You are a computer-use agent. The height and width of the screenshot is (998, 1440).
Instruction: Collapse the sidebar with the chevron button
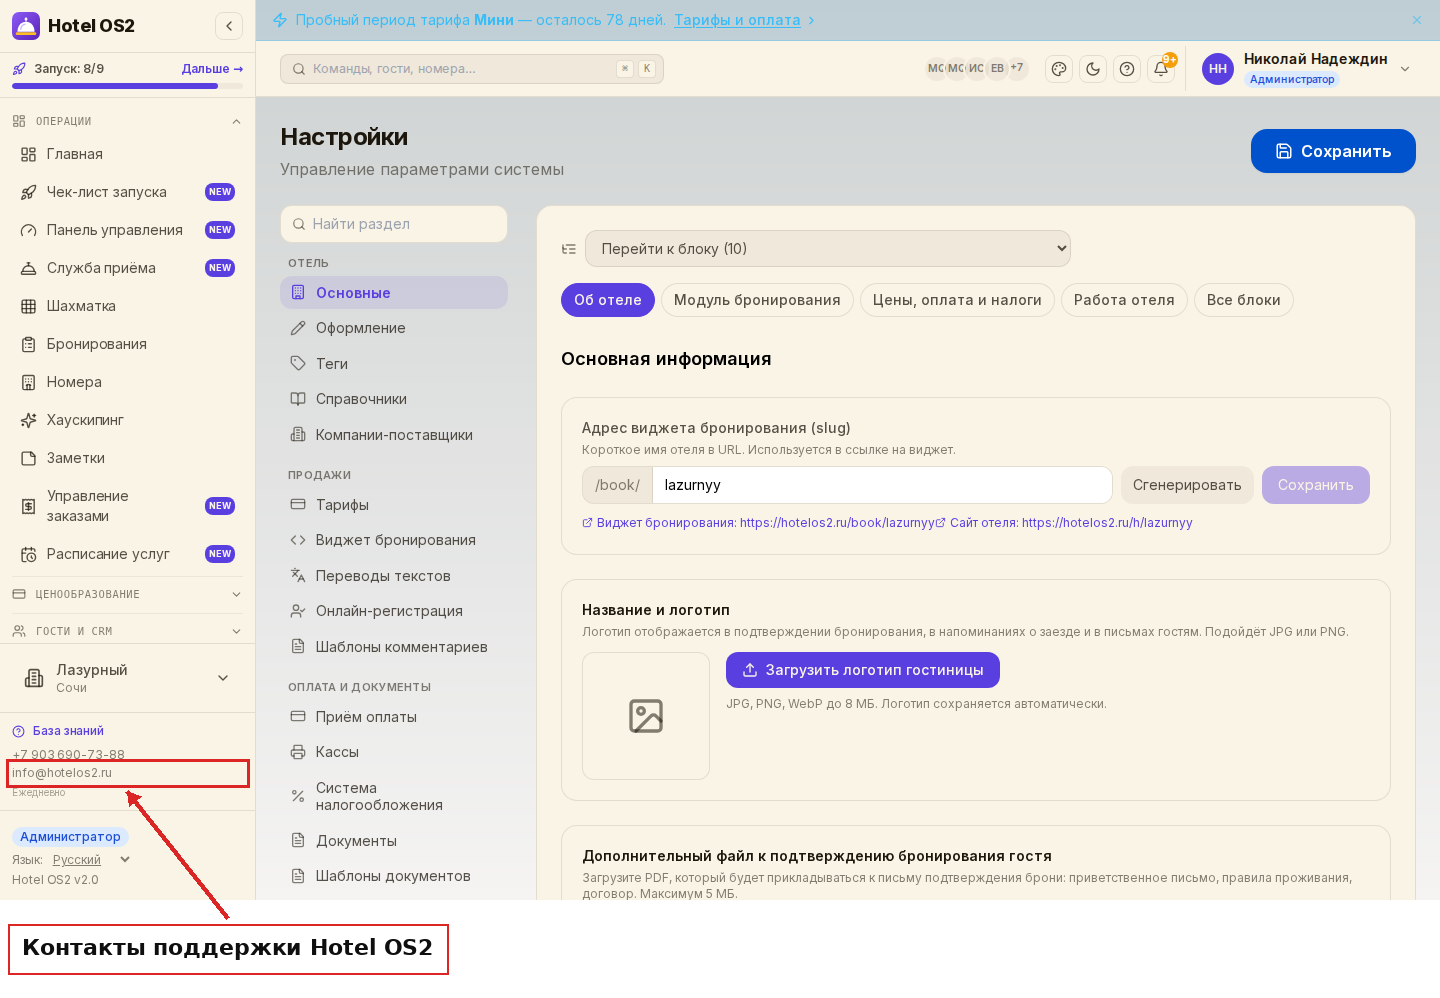click(229, 26)
